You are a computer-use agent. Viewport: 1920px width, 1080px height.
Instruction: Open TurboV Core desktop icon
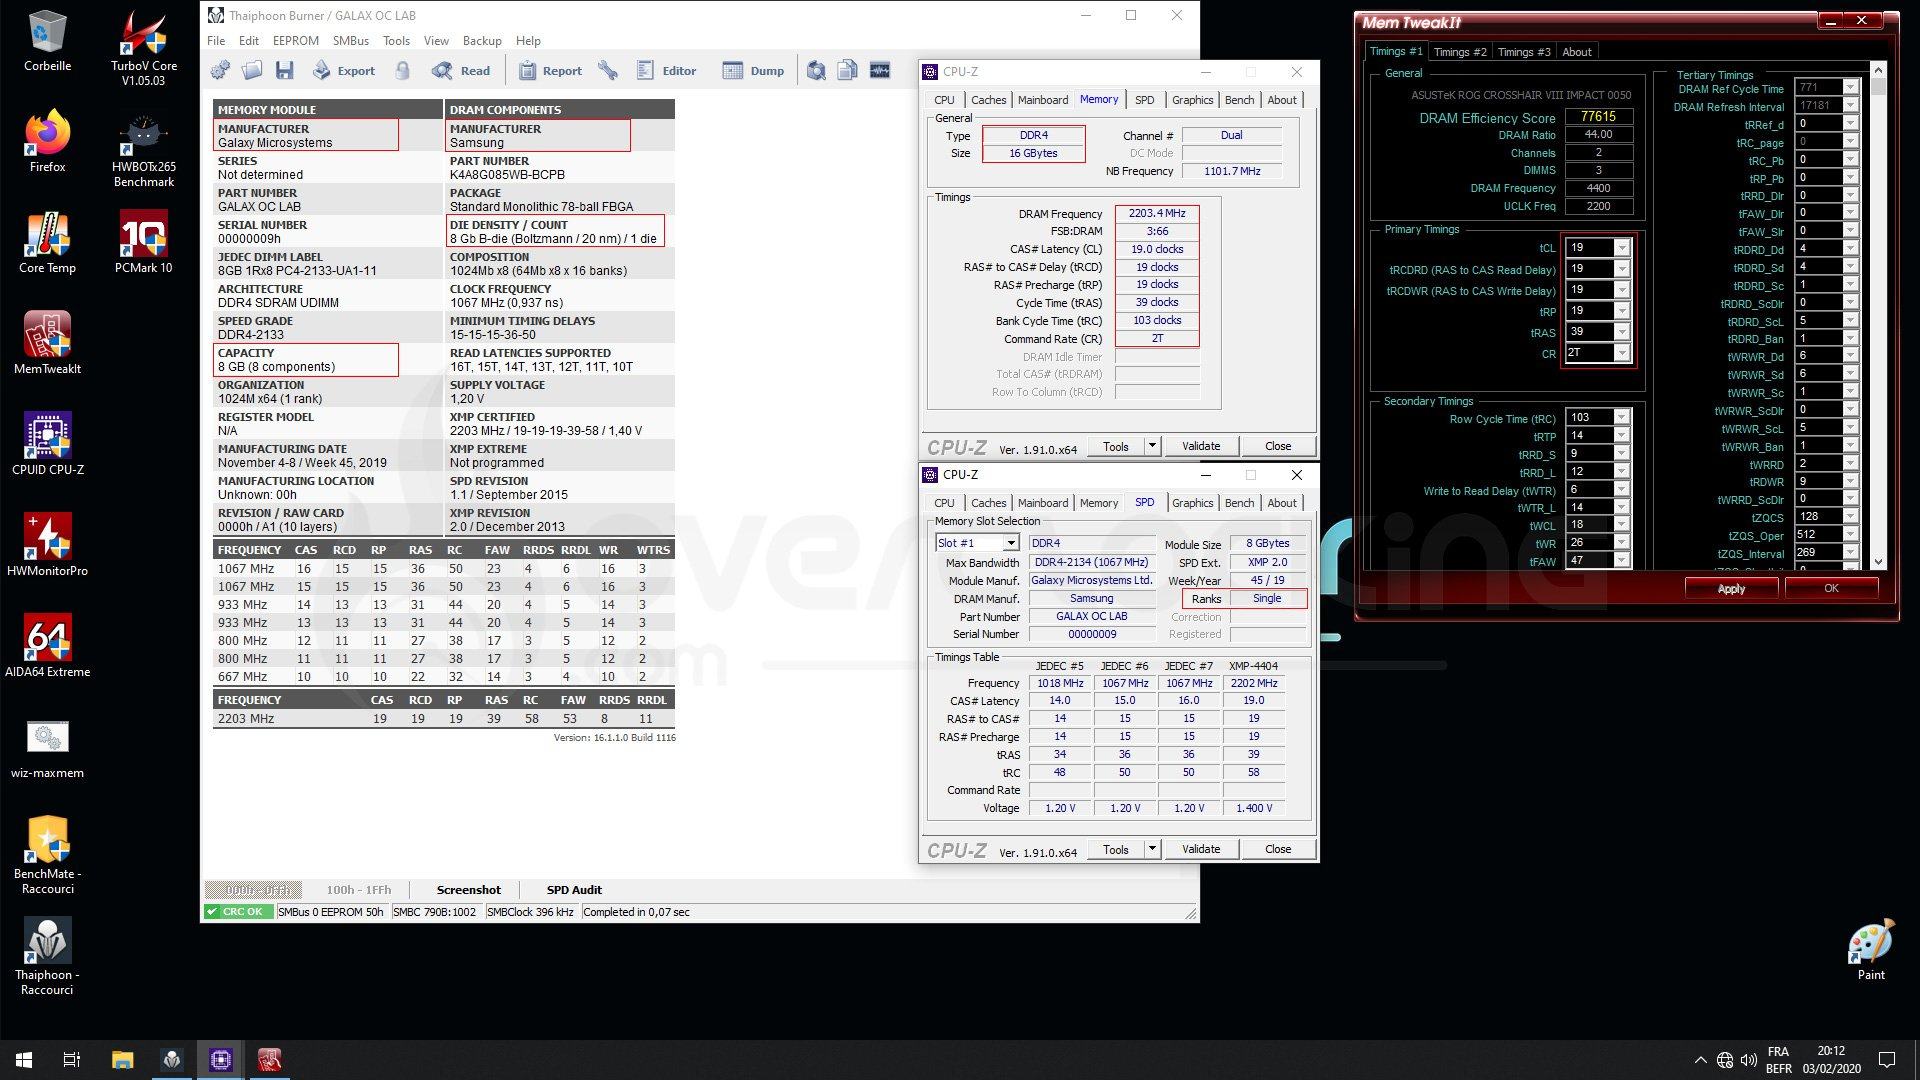tap(144, 49)
